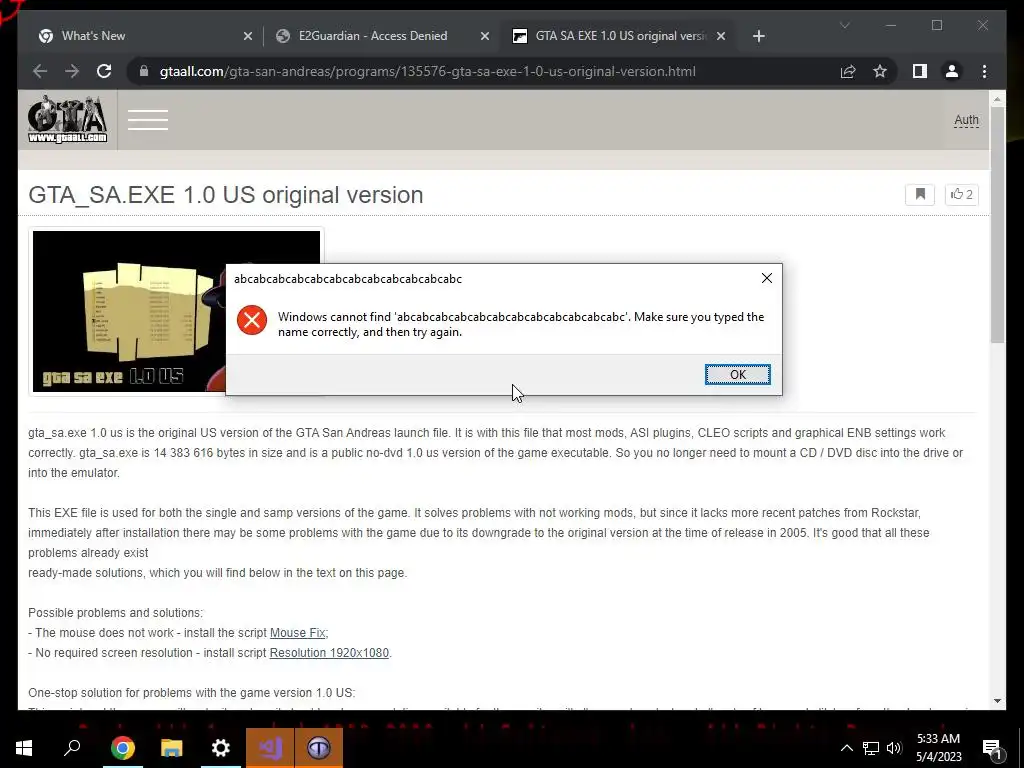Open the round T app in taskbar
This screenshot has height=768, width=1024.
(319, 748)
